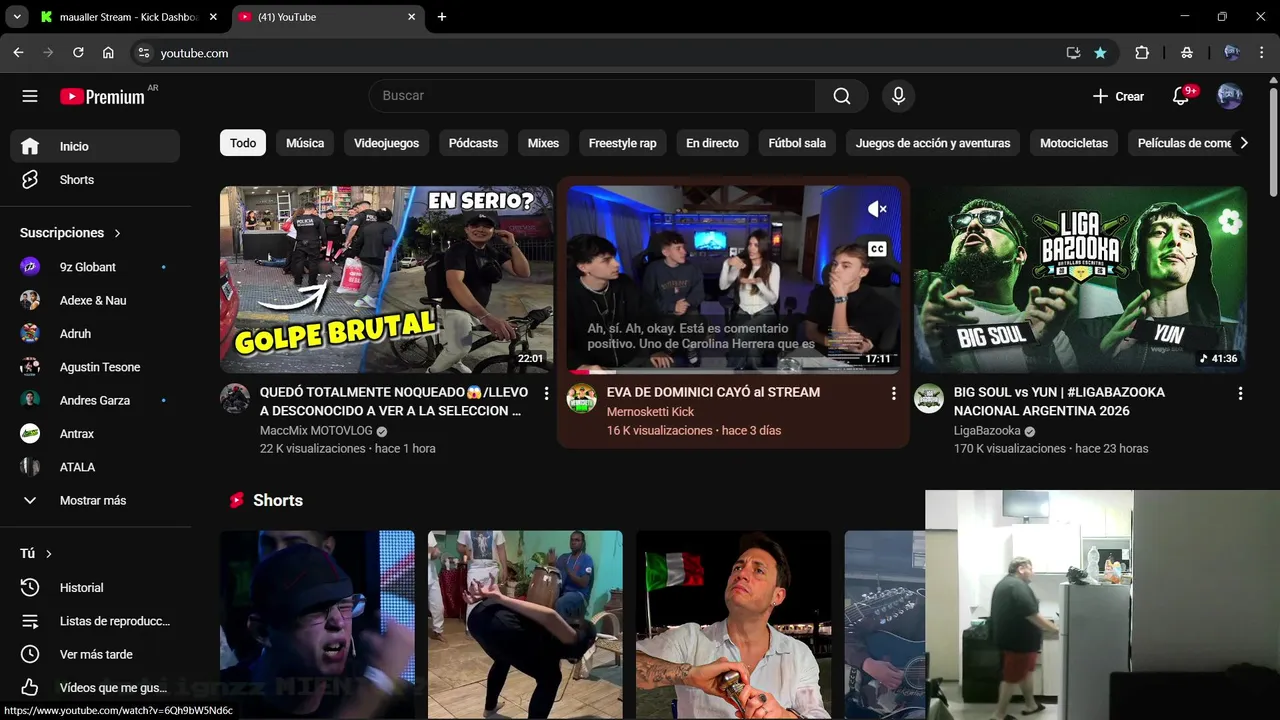This screenshot has width=1280, height=720.
Task: Open the 9z Globant channel avatar
Action: (x=30, y=267)
